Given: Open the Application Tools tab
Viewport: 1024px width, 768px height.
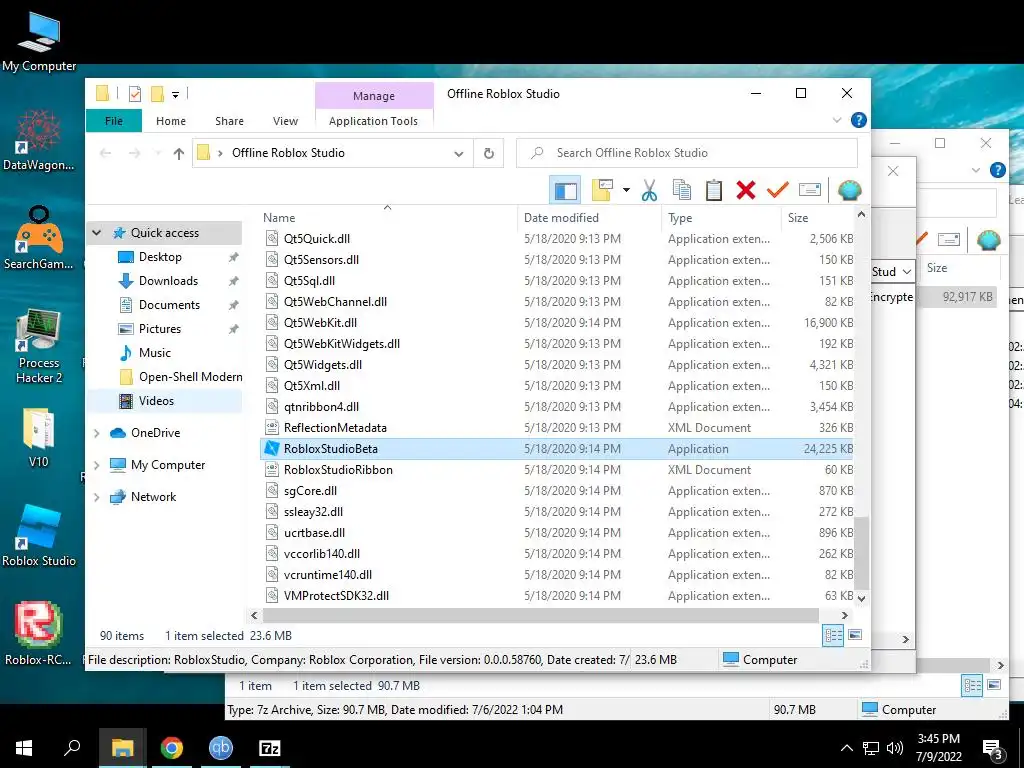Looking at the screenshot, I should [374, 121].
